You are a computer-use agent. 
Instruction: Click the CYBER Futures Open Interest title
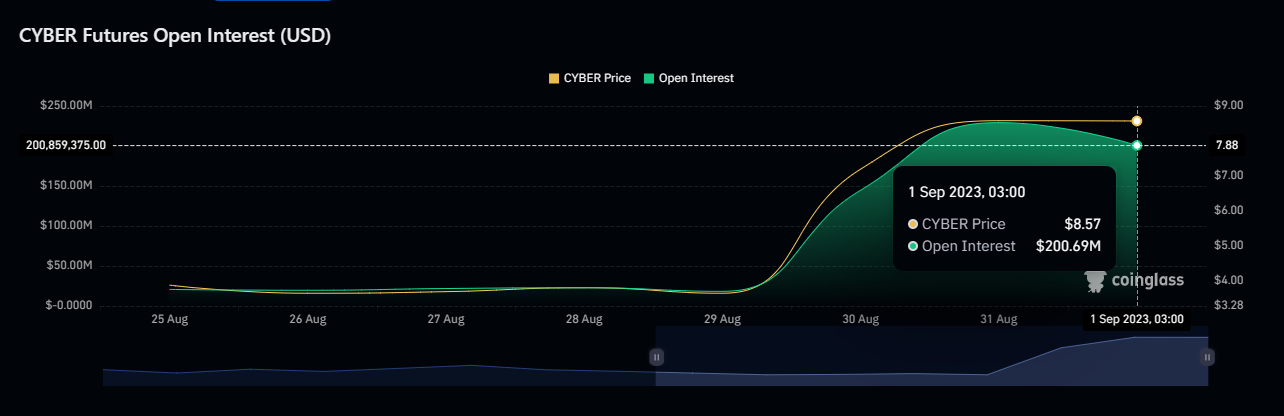coord(175,36)
